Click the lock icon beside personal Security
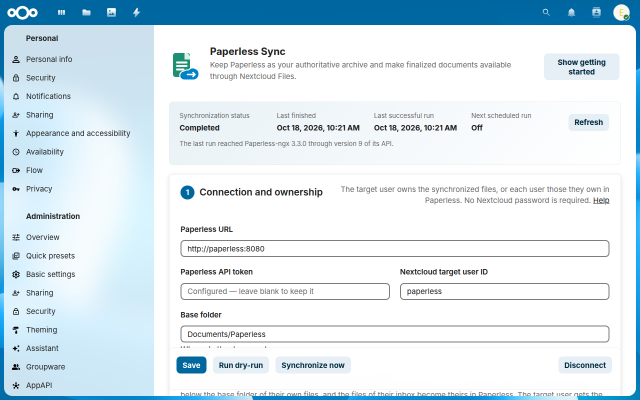Viewport: 640px width, 400px height. pos(16,78)
